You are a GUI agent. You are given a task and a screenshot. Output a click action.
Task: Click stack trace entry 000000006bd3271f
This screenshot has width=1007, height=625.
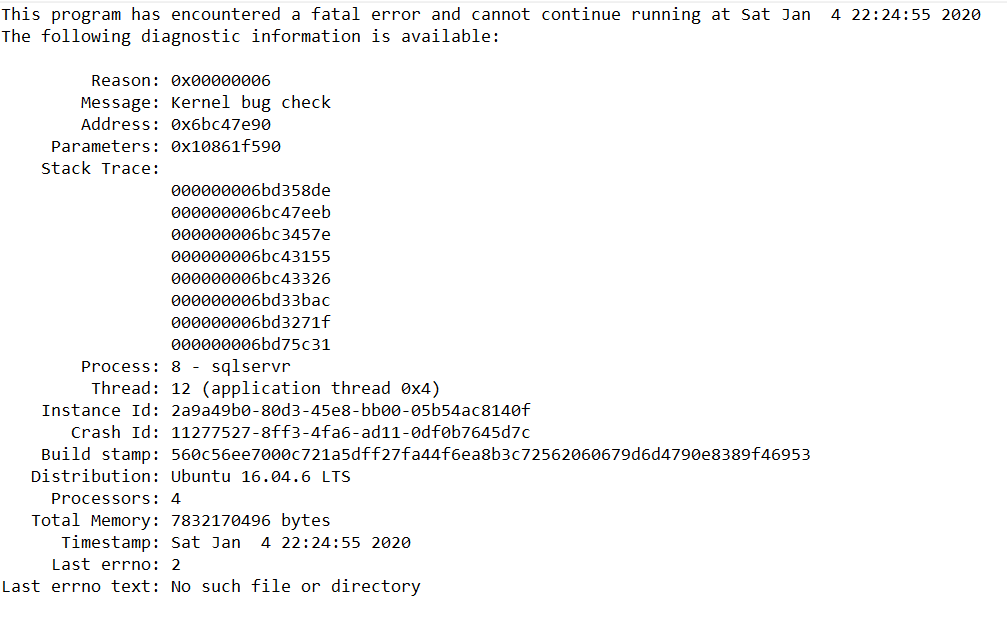[x=250, y=322]
